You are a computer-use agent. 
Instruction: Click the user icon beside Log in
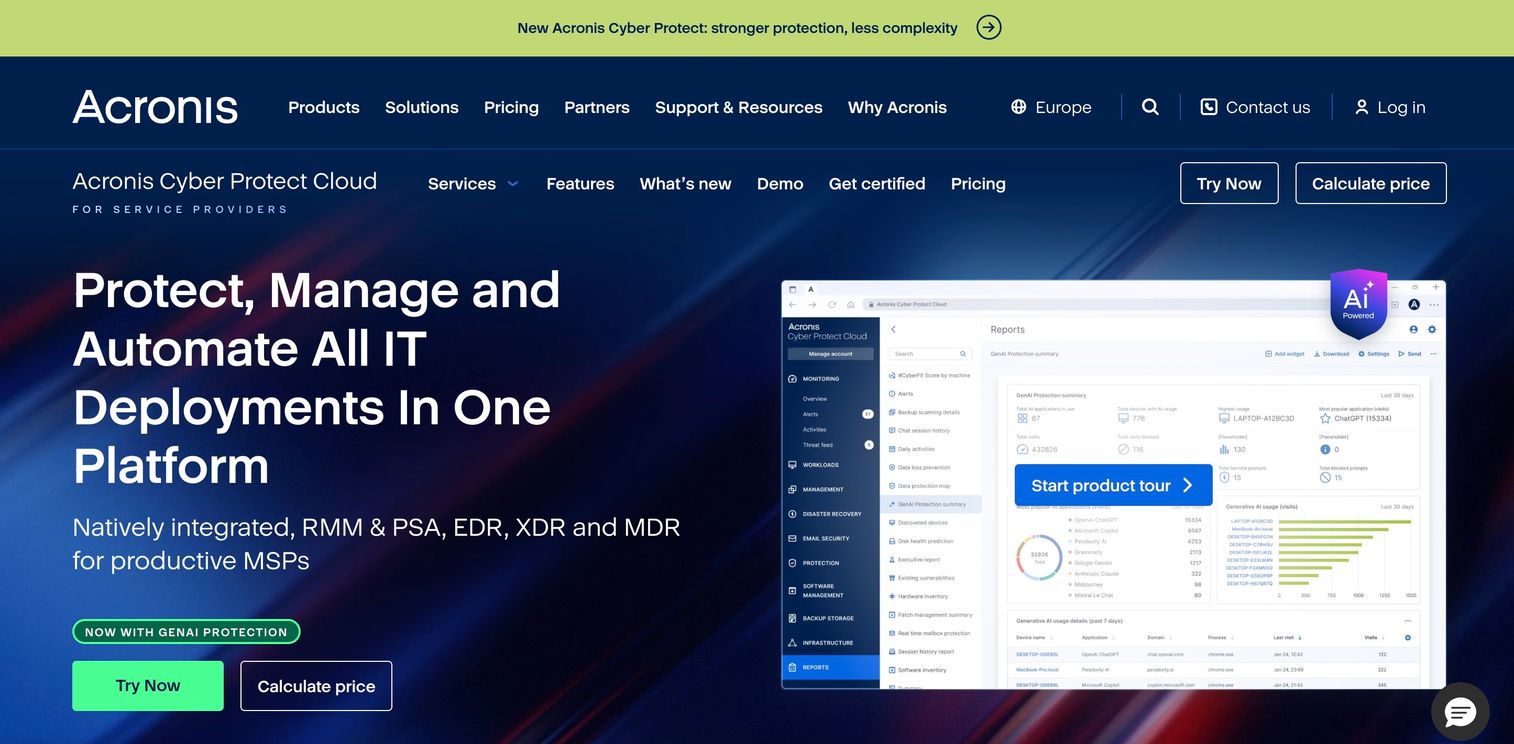point(1361,107)
